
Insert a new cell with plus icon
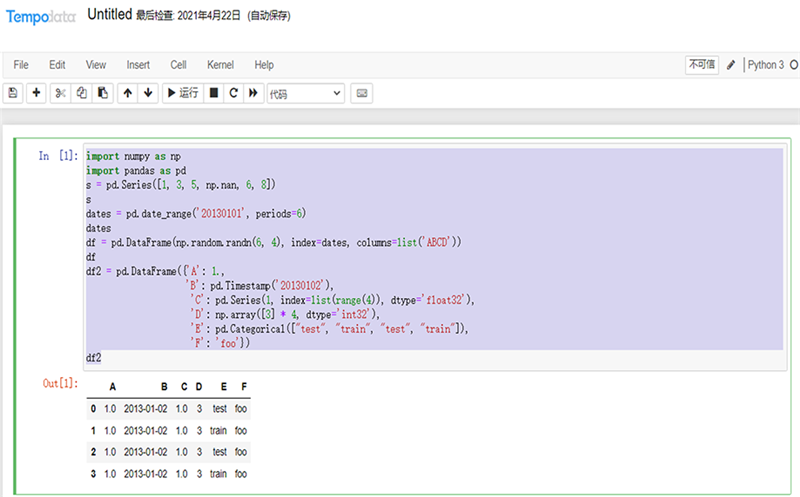click(37, 93)
